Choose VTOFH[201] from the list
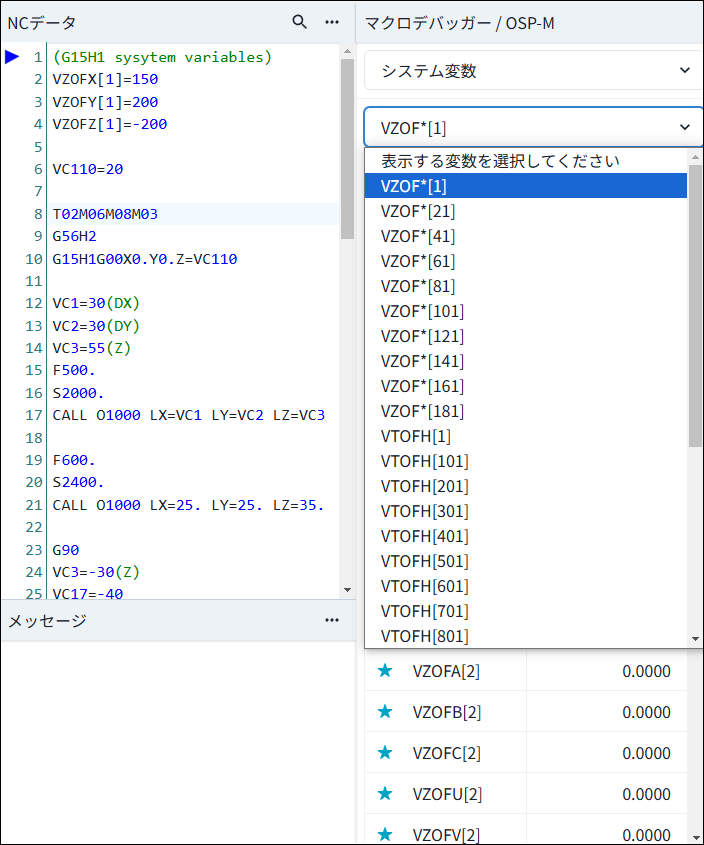 (526, 486)
